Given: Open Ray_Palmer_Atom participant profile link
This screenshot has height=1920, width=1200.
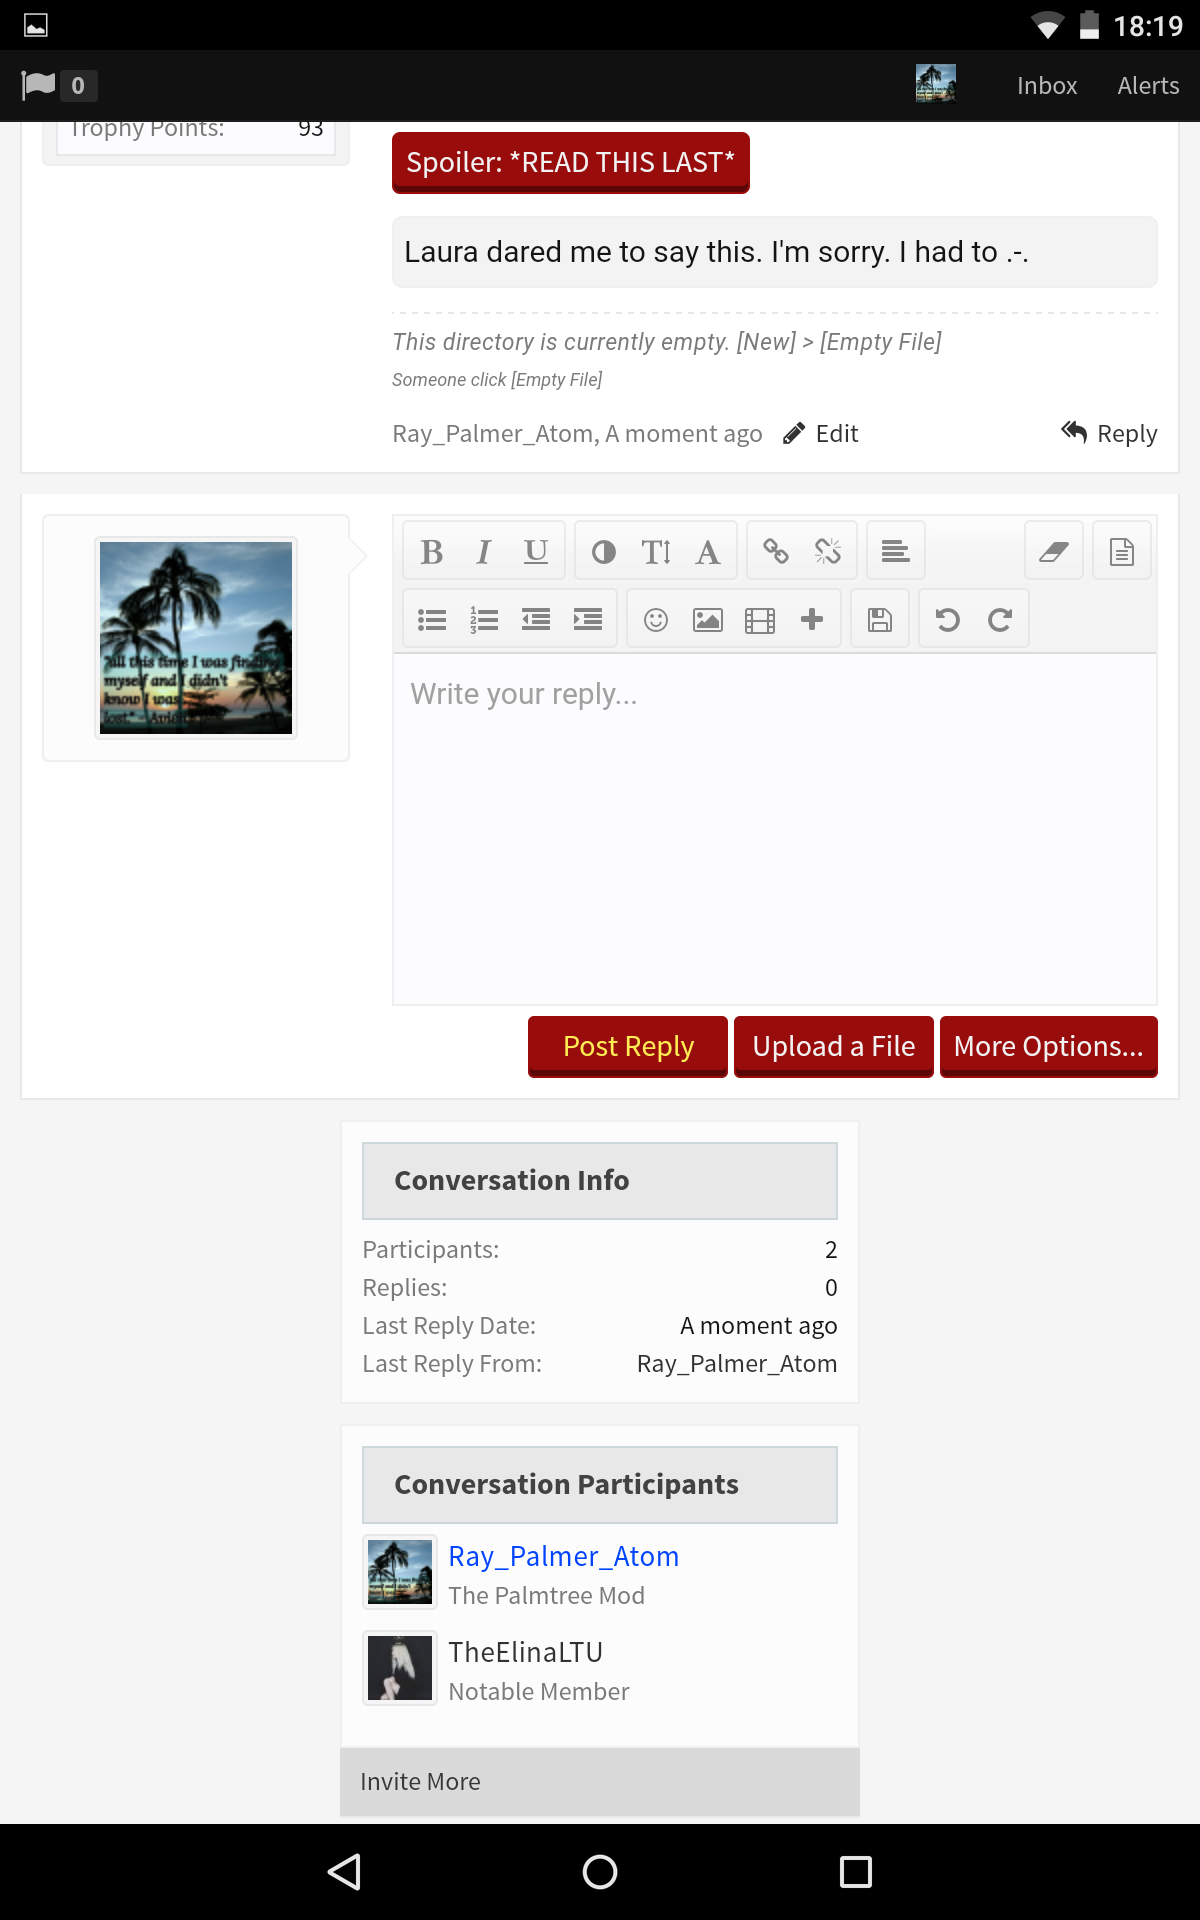Looking at the screenshot, I should (x=563, y=1556).
